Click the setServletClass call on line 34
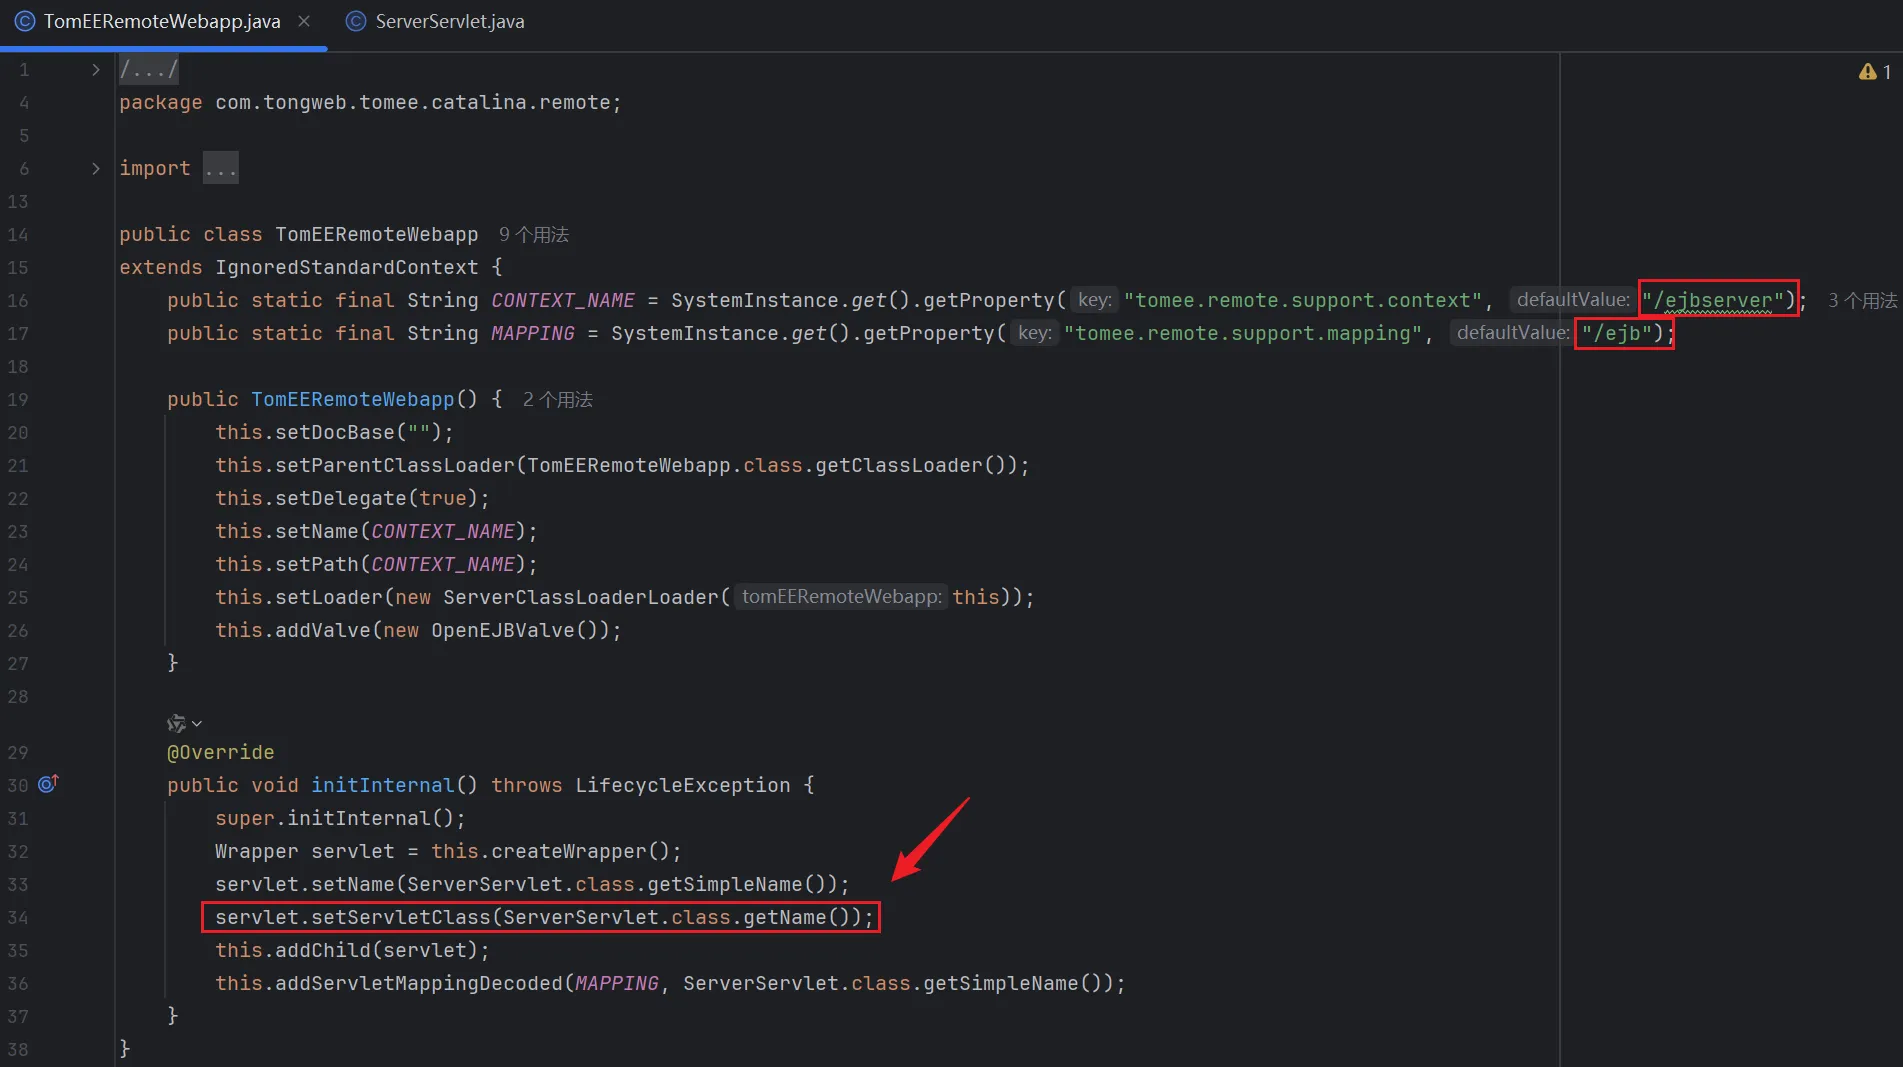1903x1067 pixels. pos(400,917)
